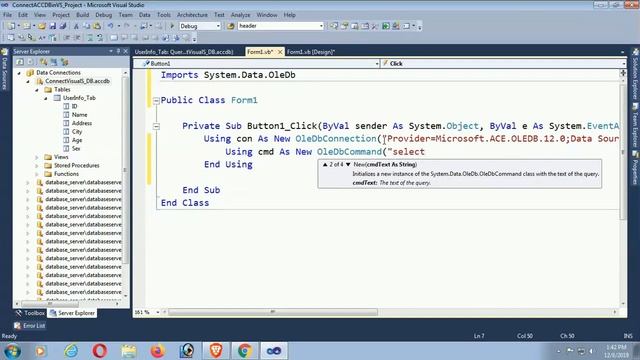Viewport: 640px width, 360px height.
Task: Open the Architecture menu
Action: click(x=192, y=15)
